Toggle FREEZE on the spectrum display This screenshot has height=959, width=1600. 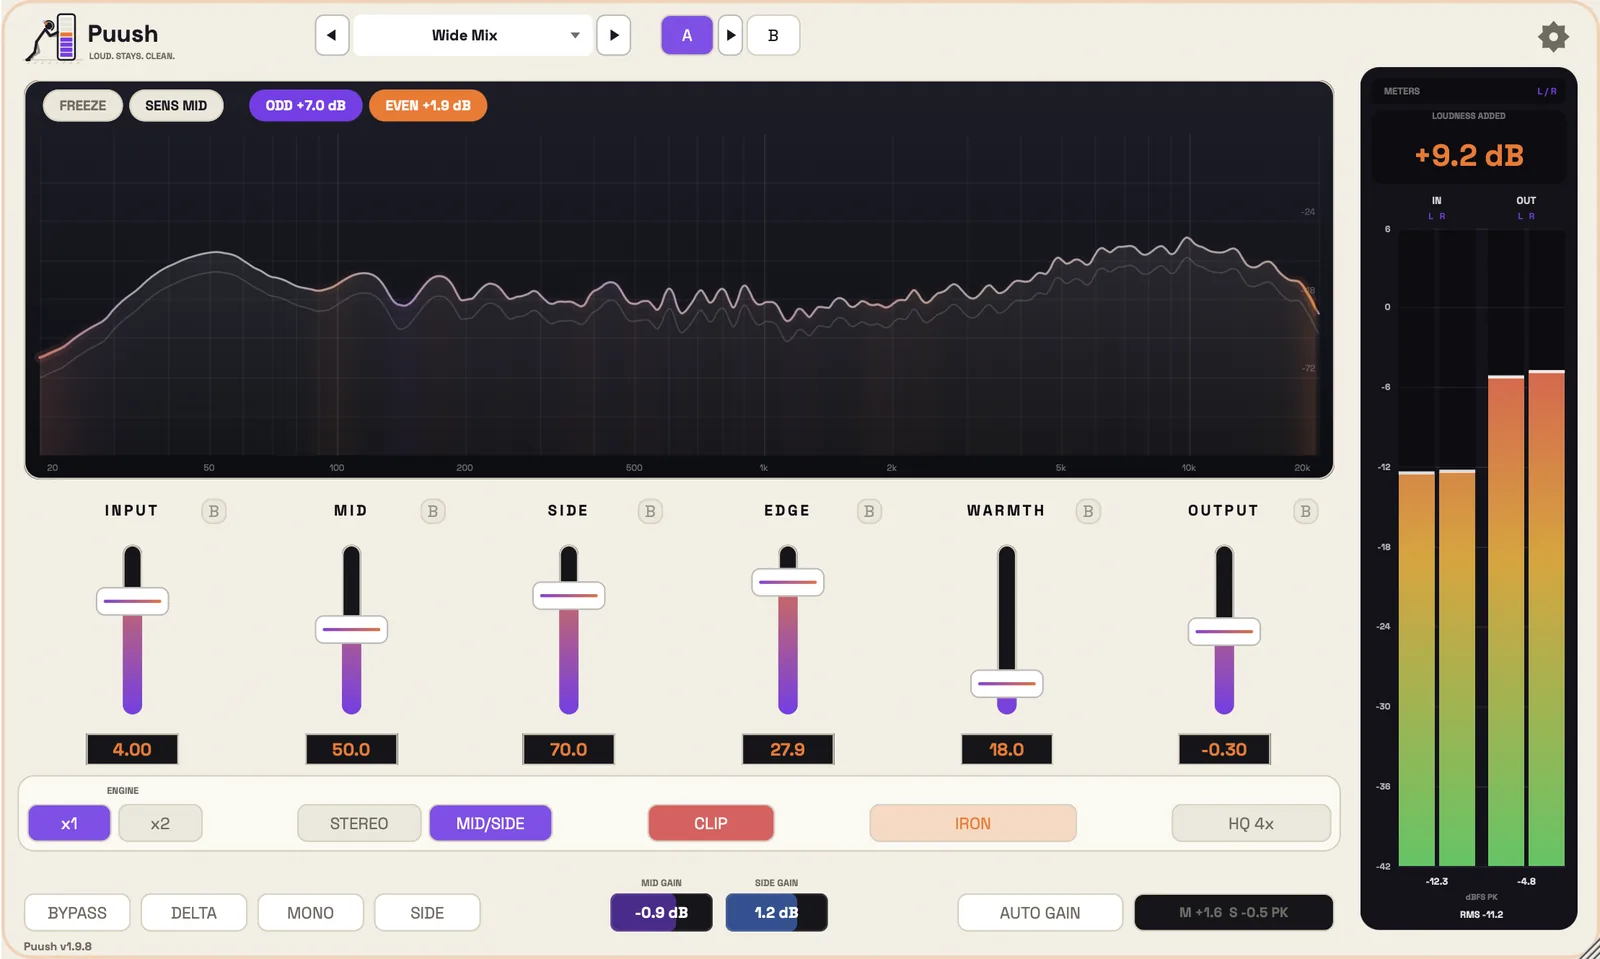(x=82, y=105)
